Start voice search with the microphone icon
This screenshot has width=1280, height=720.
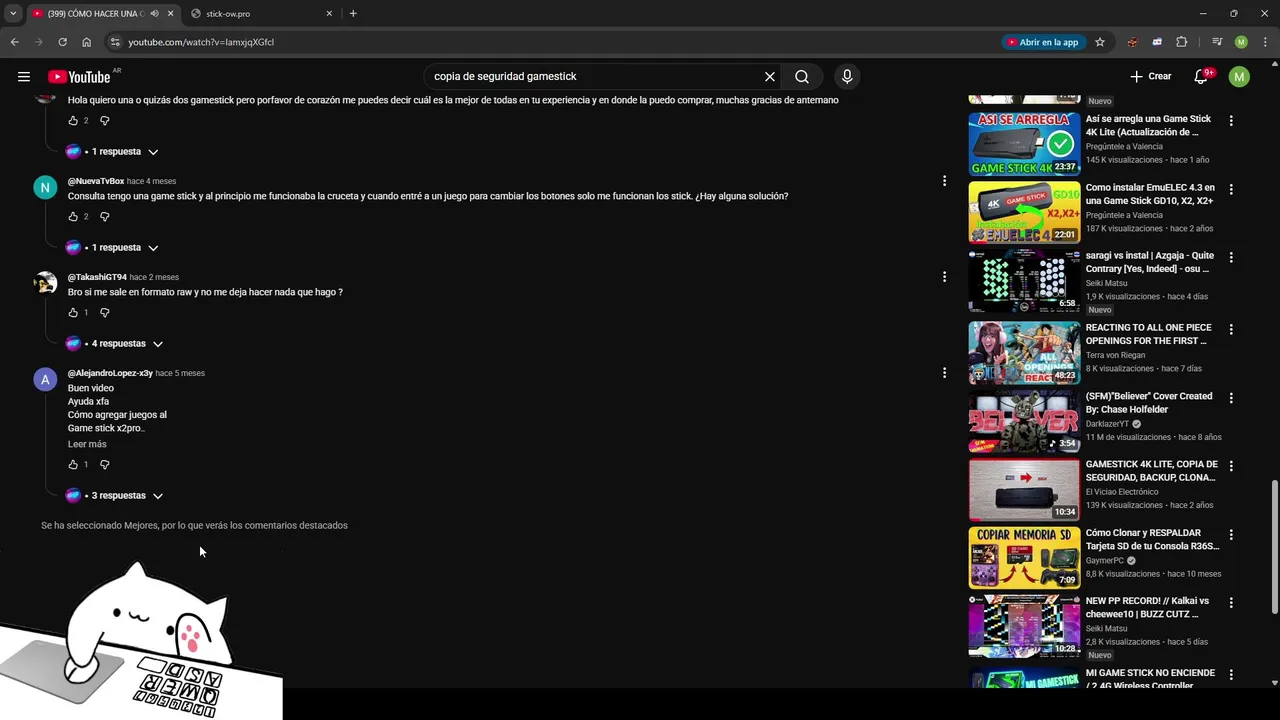[847, 77]
